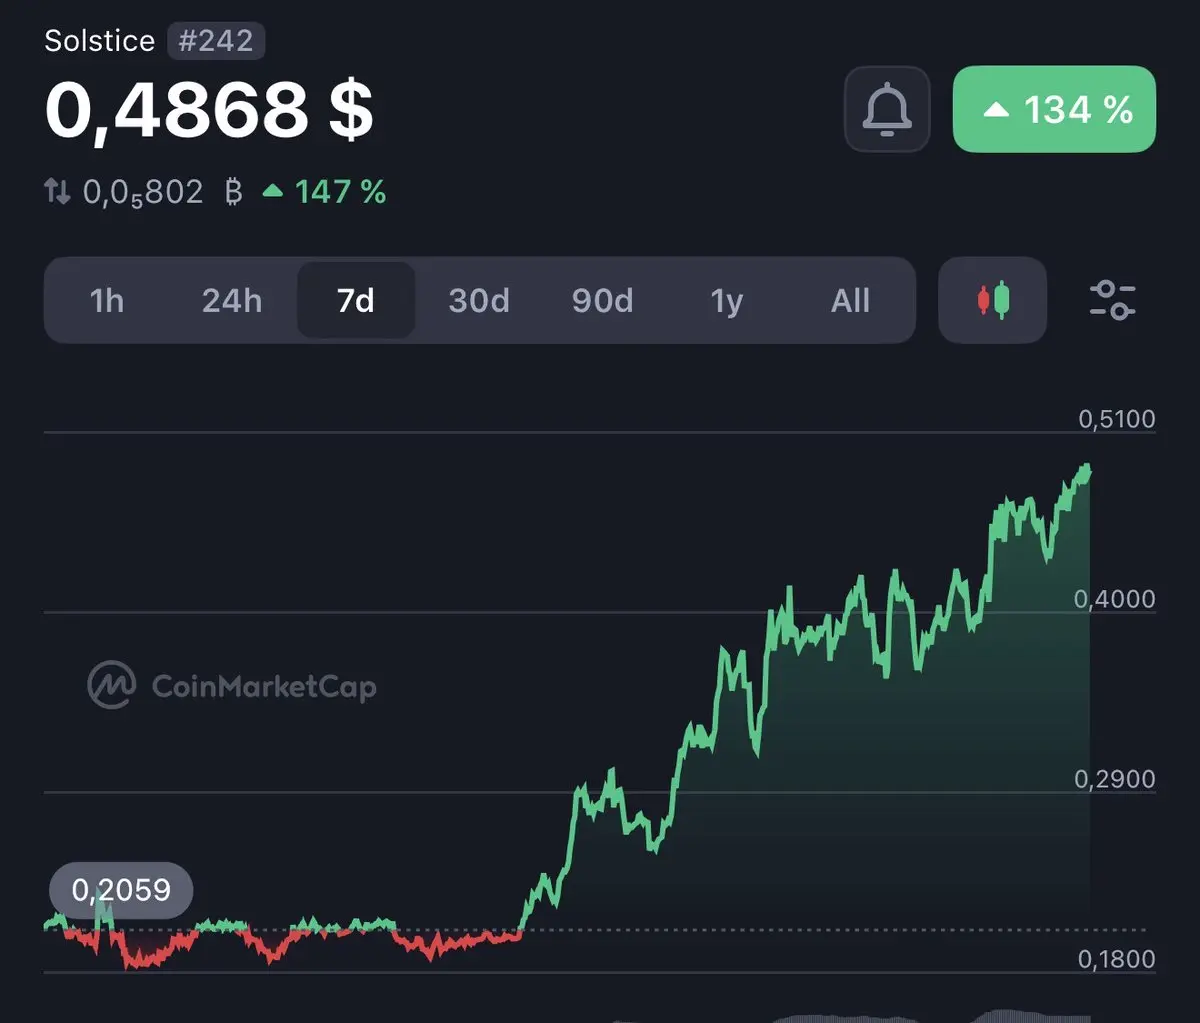The image size is (1200, 1023).
Task: Switch chart to 30d range
Action: pyautogui.click(x=479, y=300)
